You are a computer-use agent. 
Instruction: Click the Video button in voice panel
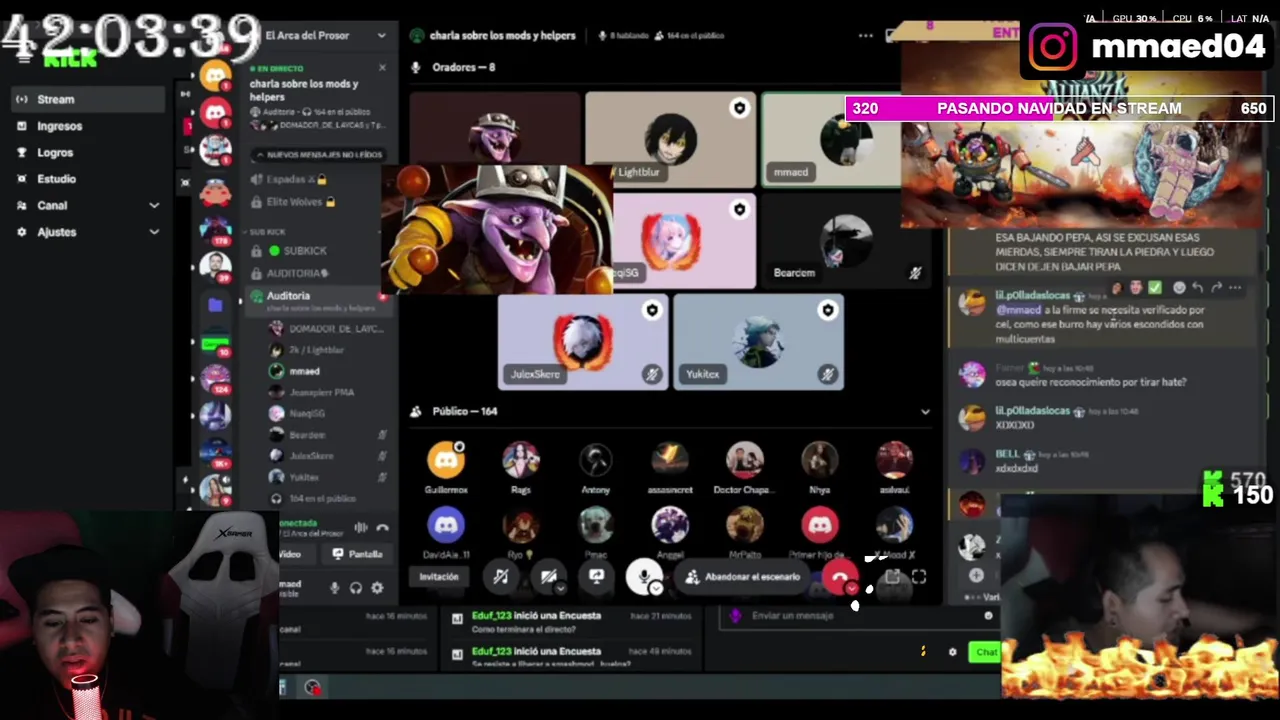(290, 554)
